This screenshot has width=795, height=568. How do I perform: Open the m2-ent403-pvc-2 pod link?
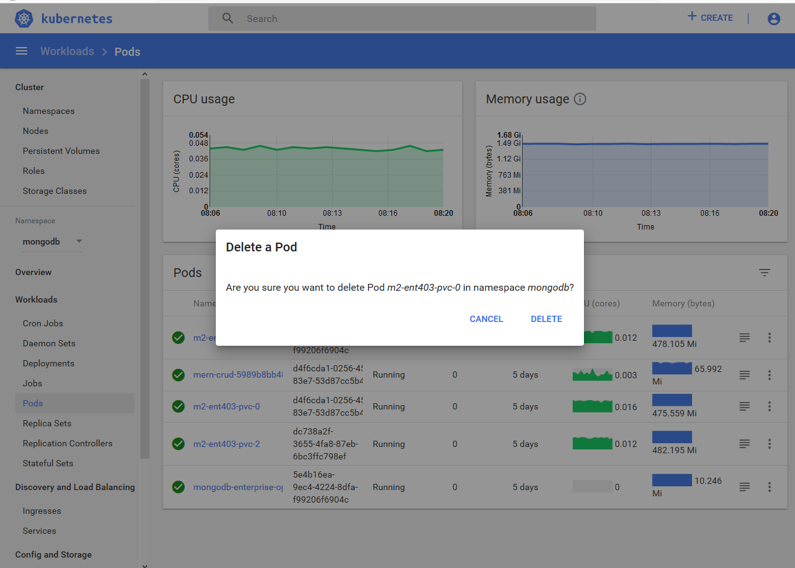click(x=226, y=444)
